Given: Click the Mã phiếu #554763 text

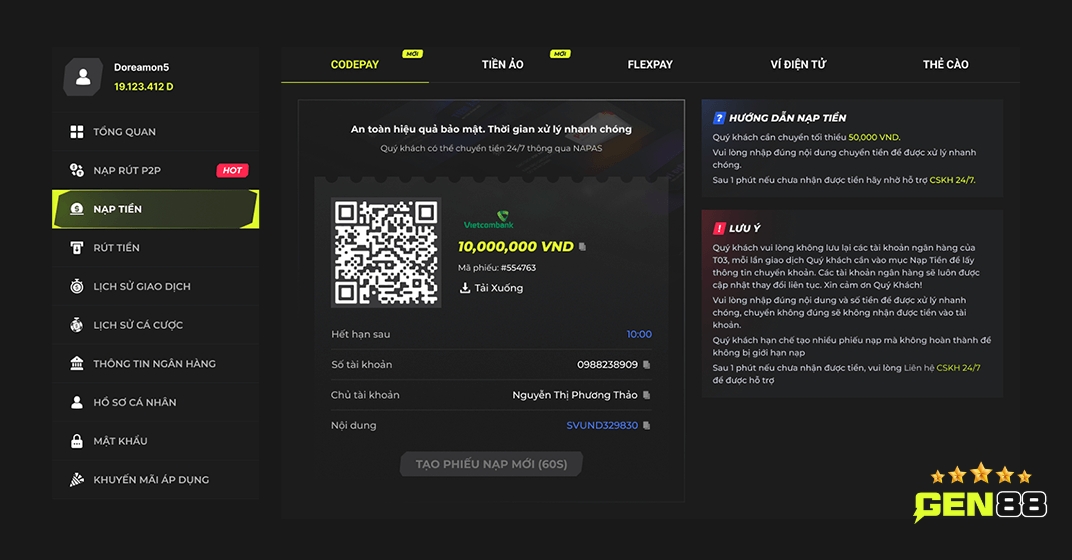Looking at the screenshot, I should pos(497,268).
